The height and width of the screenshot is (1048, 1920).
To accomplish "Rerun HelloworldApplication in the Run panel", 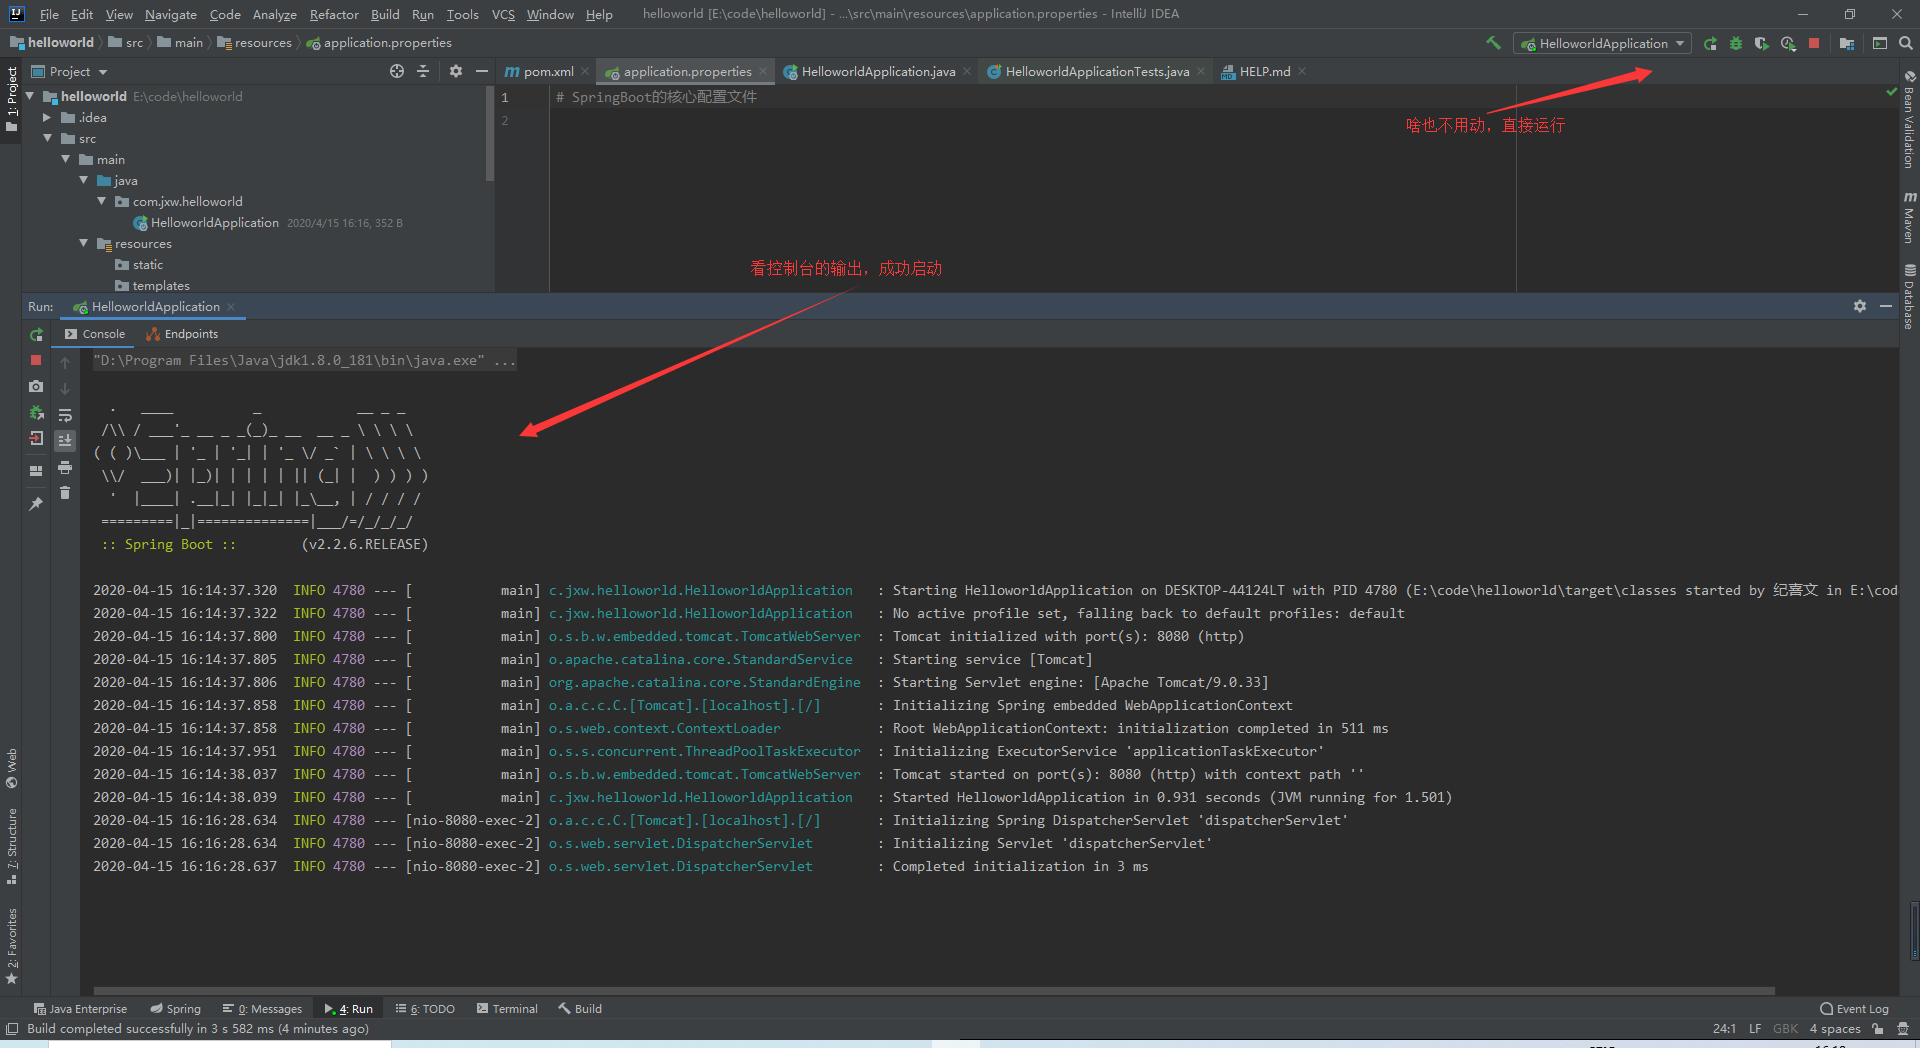I will point(36,334).
